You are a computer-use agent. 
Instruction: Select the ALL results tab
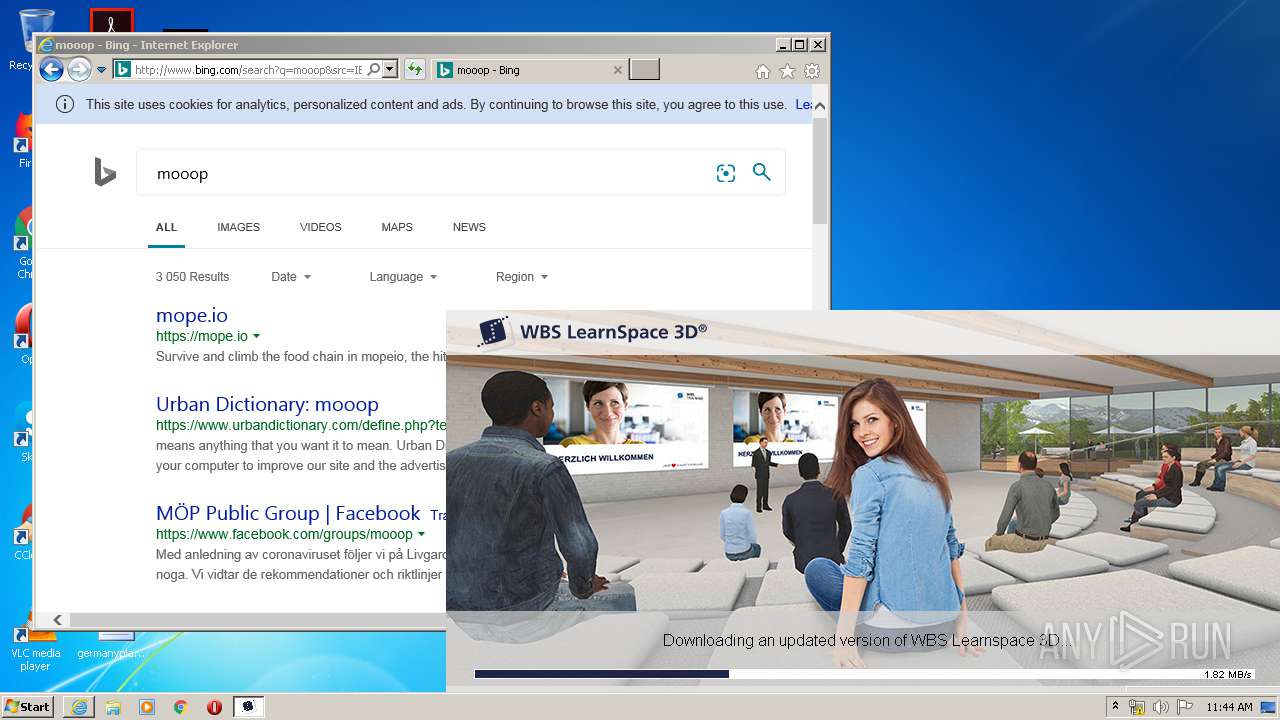coord(166,227)
